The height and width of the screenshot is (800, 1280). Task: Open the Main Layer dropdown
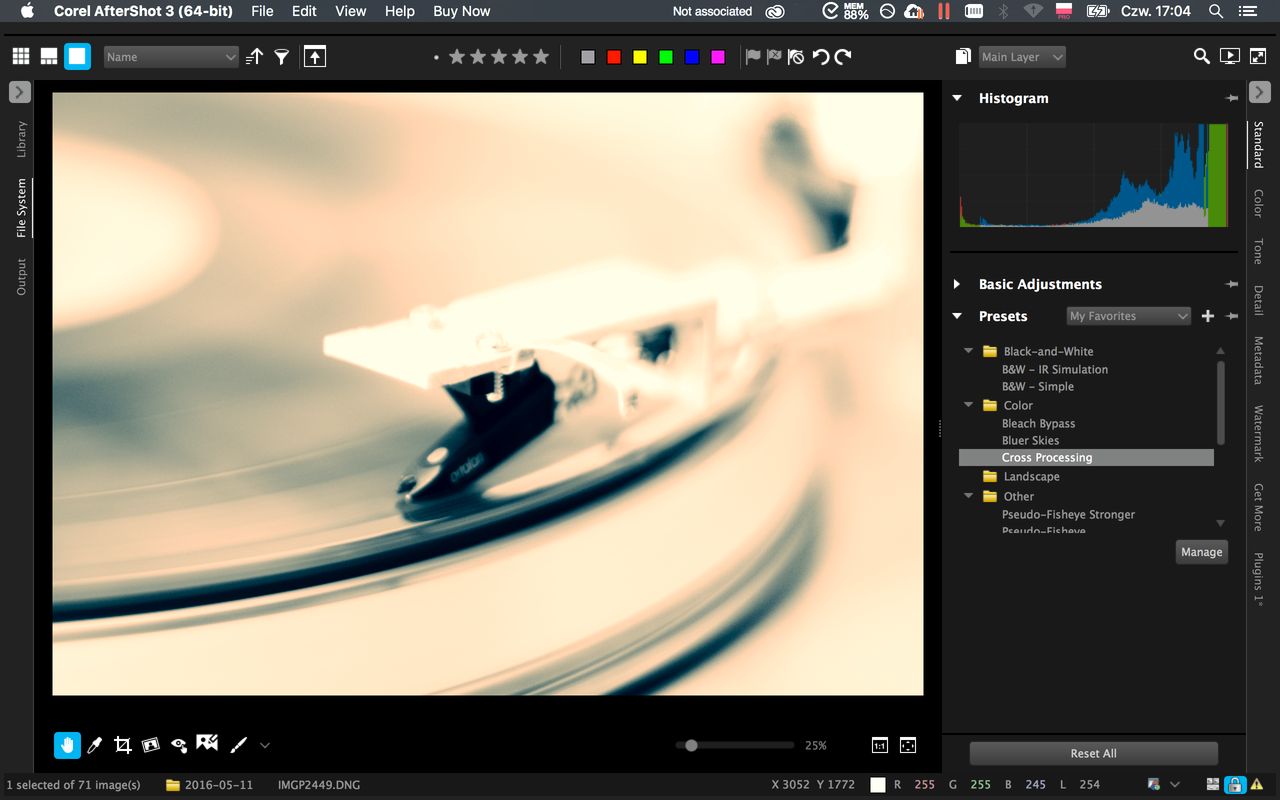click(x=1021, y=57)
